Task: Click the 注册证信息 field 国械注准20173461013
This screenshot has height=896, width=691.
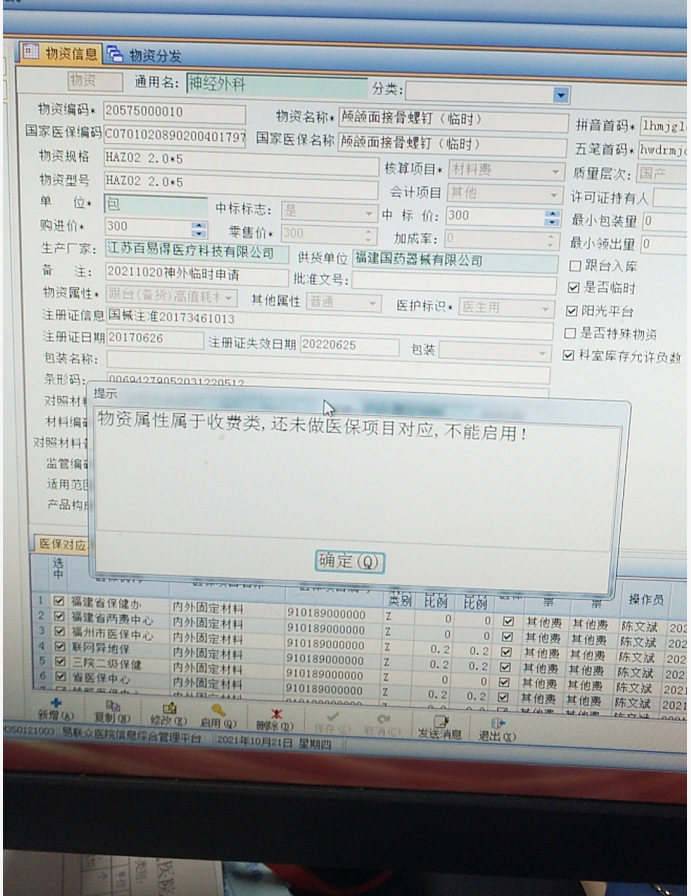Action: [329, 322]
